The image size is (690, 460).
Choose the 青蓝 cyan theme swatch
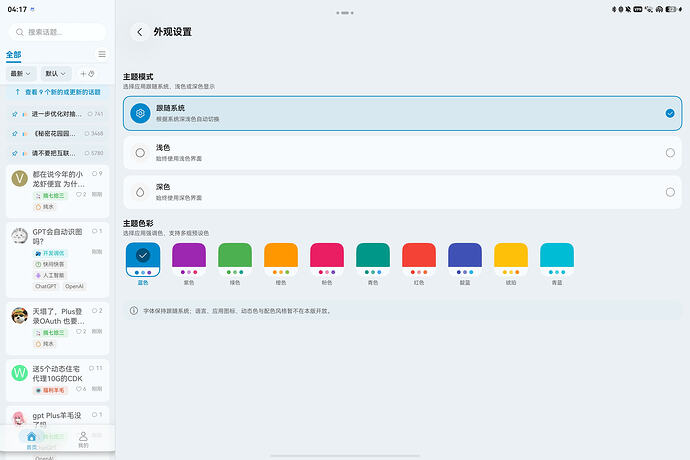557,260
